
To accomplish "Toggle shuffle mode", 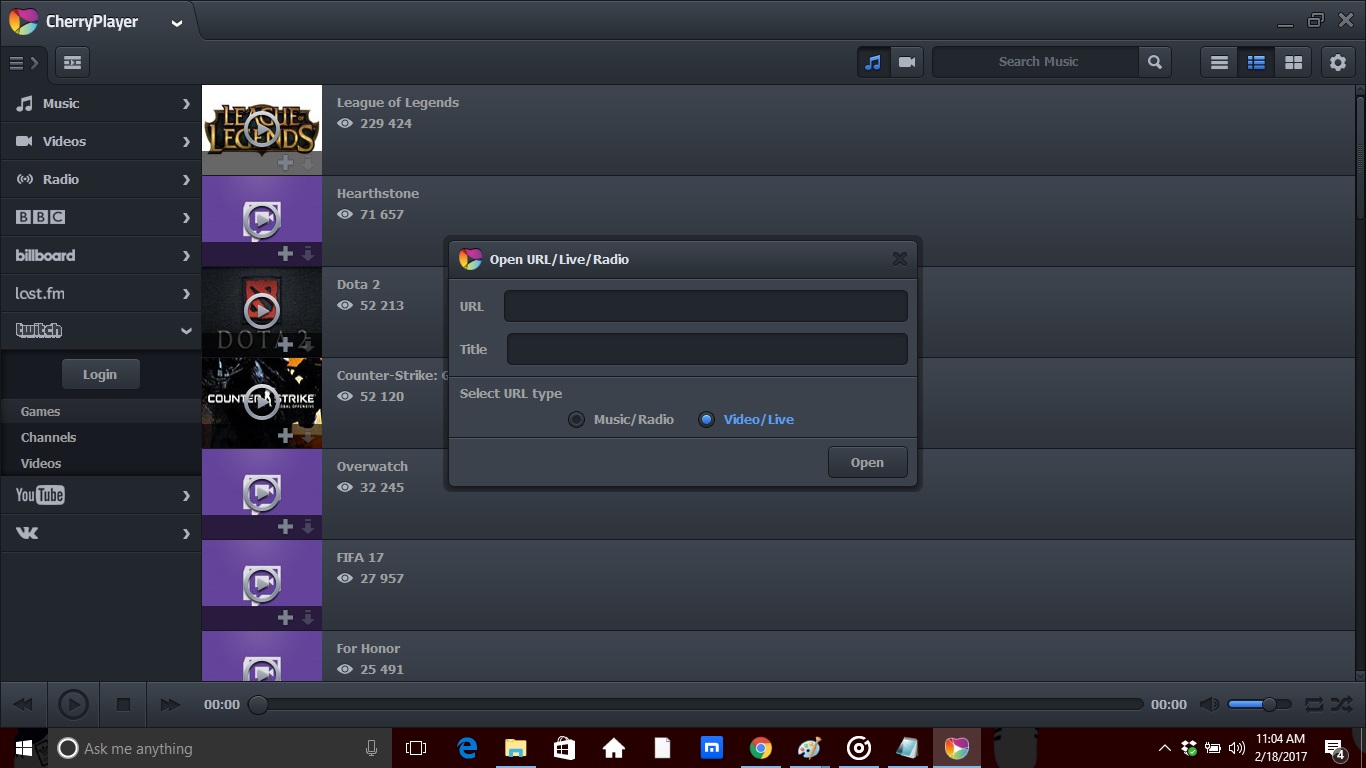I will 1342,704.
